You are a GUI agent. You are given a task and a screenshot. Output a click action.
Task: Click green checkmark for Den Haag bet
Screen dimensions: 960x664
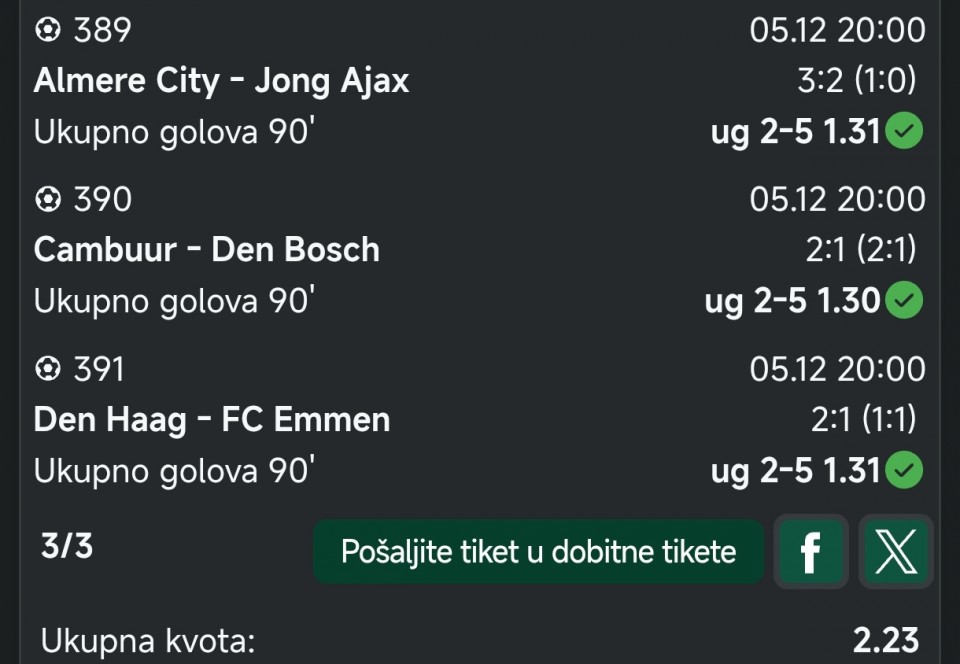pyautogui.click(x=904, y=470)
